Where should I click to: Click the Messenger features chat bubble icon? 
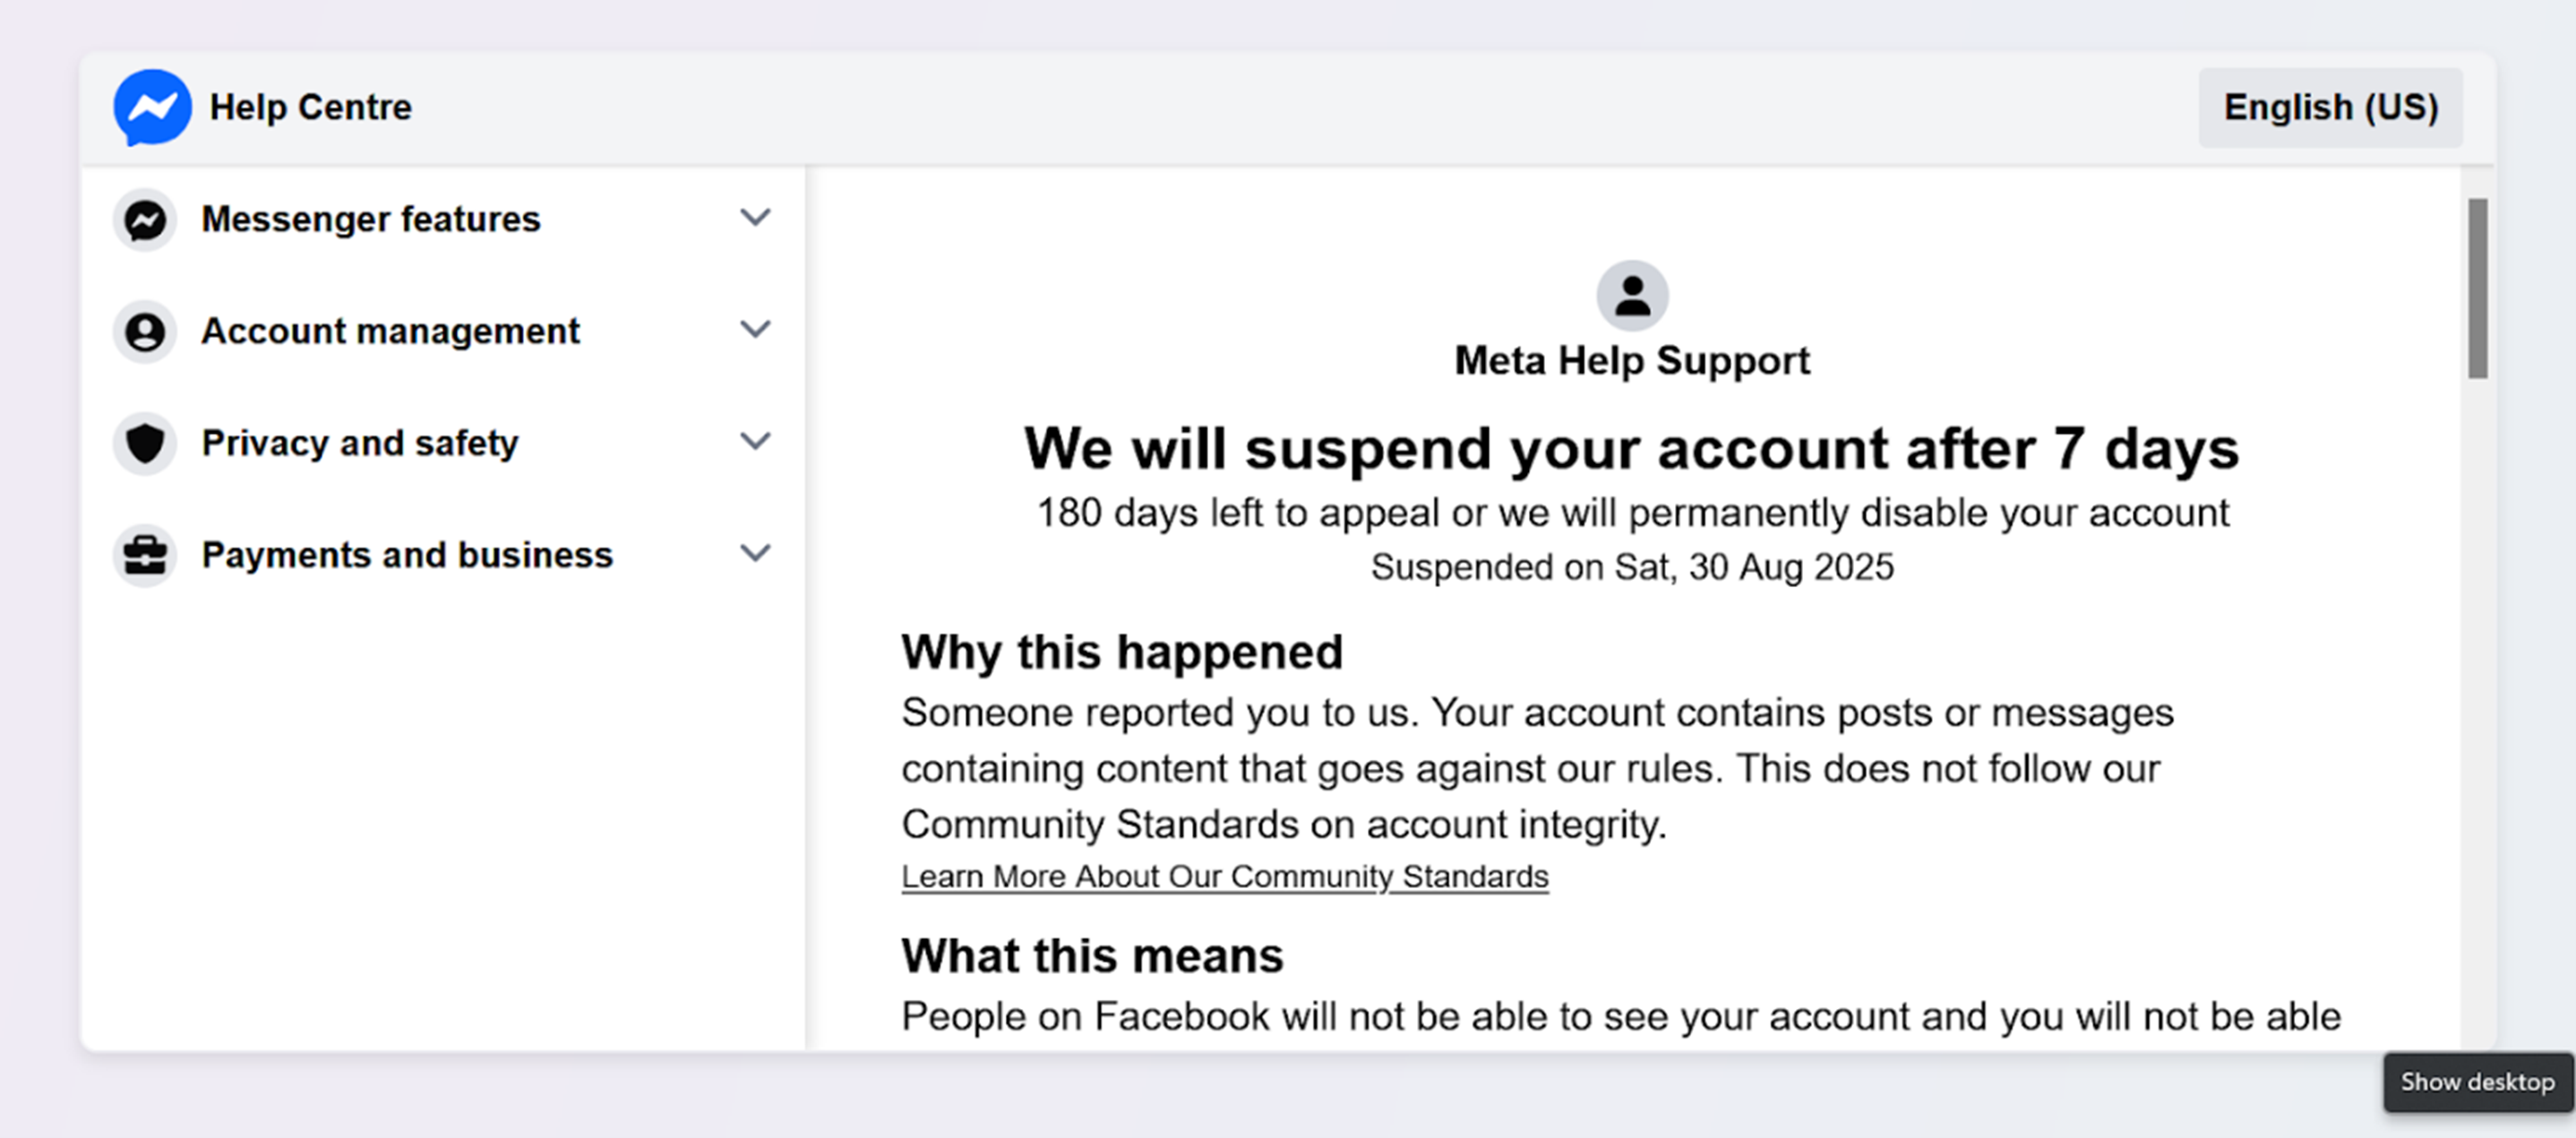tap(145, 219)
